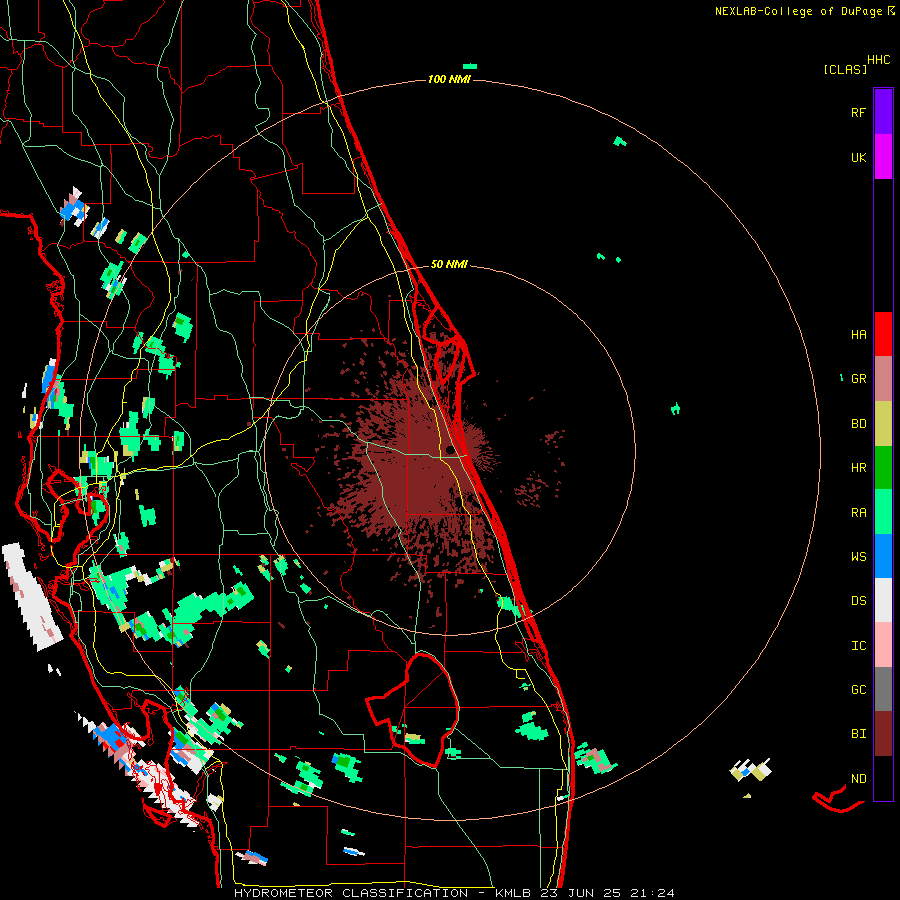This screenshot has width=900, height=900.
Task: Click the "GR" legend label
Action: point(858,379)
